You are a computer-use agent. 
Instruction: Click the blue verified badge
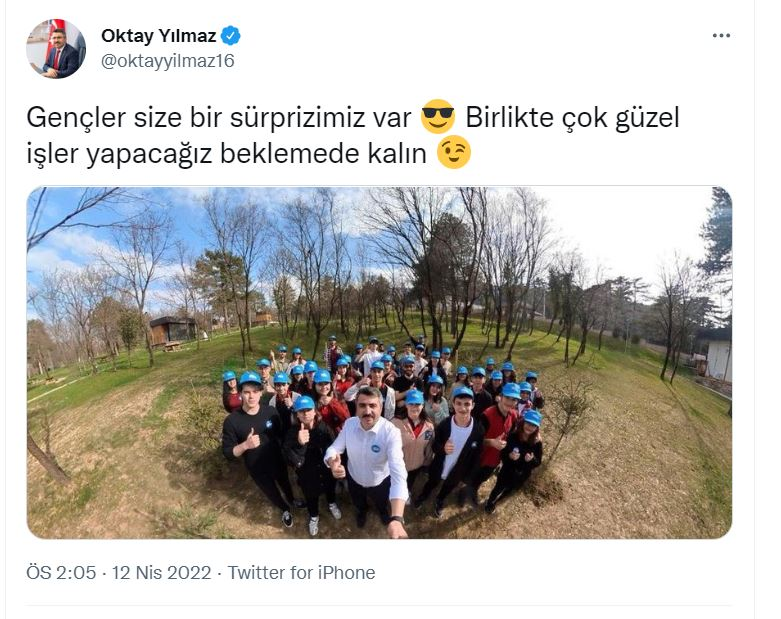tap(231, 36)
